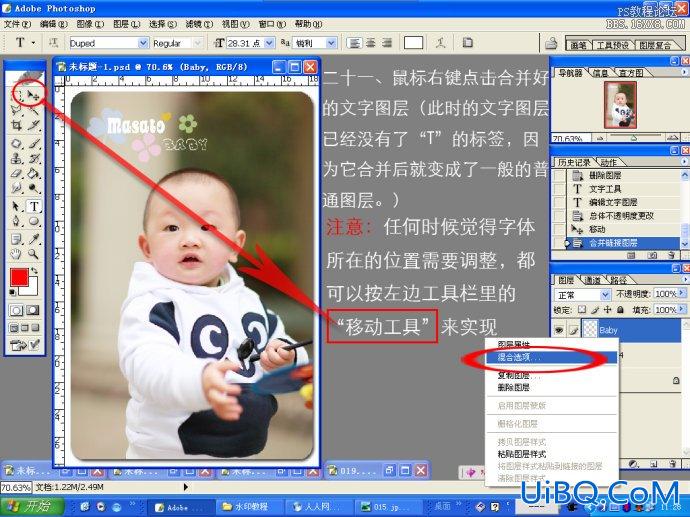Center text in options bar
Image resolution: width=690 pixels, height=517 pixels.
pyautogui.click(x=371, y=43)
